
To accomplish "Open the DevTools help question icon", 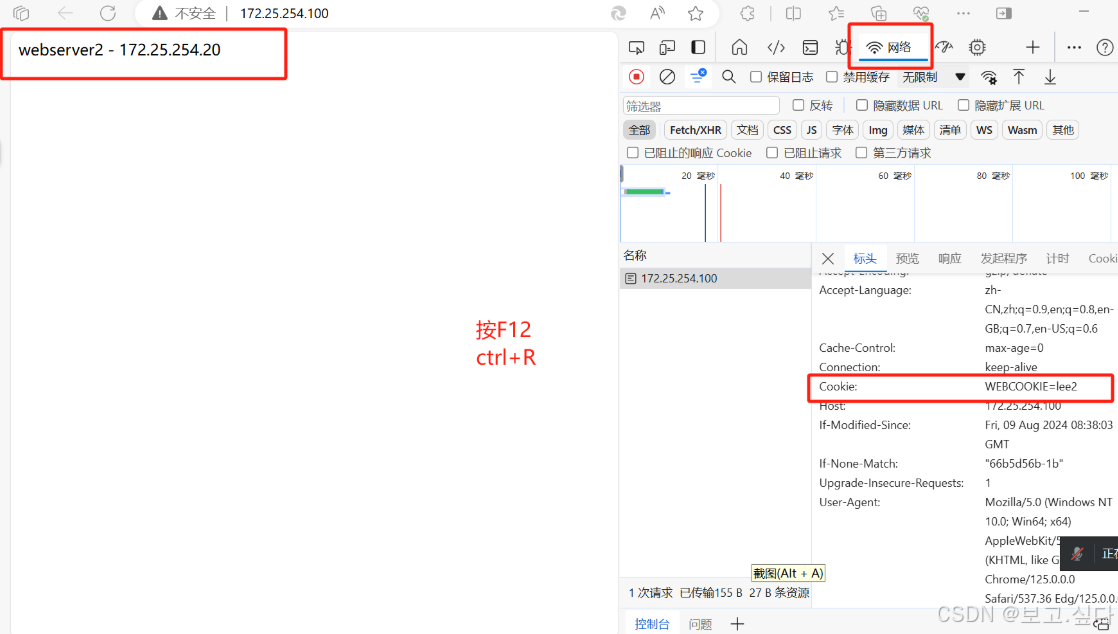I will pos(1104,47).
